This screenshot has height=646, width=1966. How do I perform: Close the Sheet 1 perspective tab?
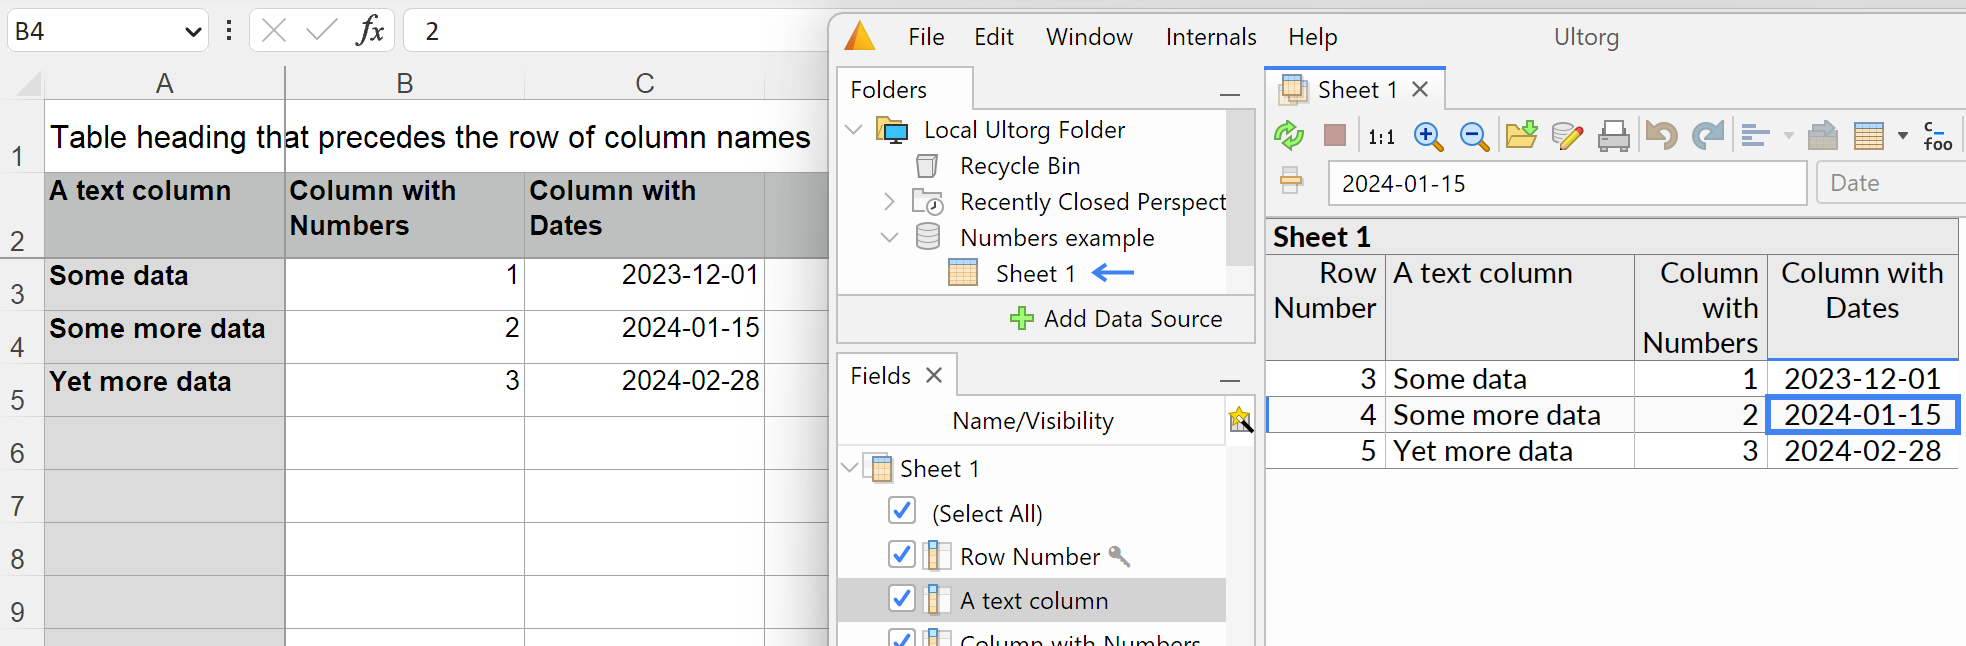point(1420,90)
